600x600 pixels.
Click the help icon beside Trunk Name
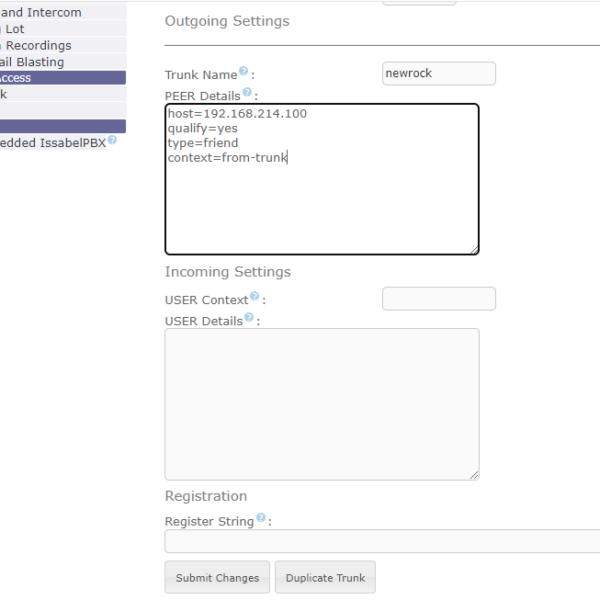click(244, 72)
